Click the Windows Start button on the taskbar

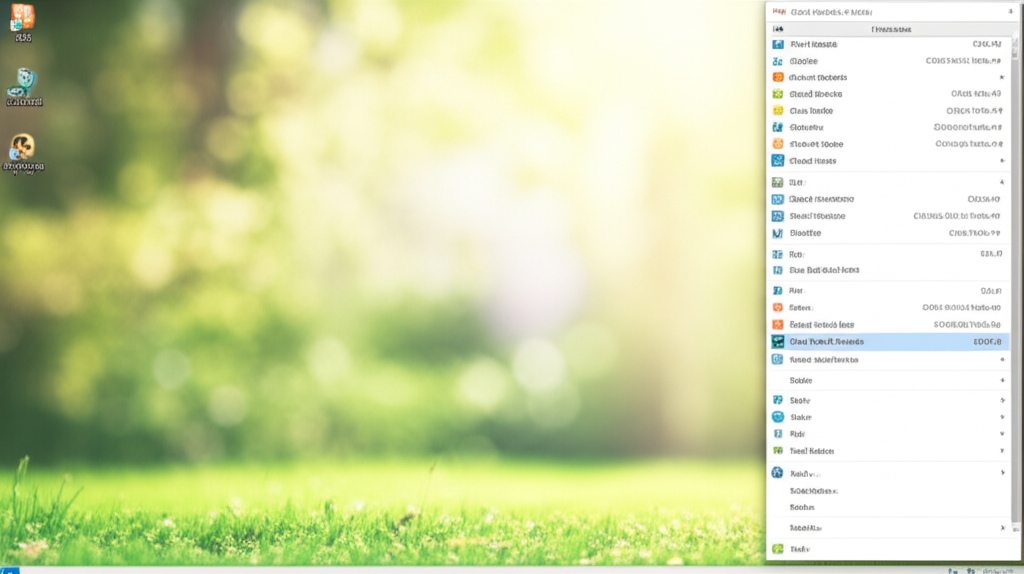click(9, 570)
